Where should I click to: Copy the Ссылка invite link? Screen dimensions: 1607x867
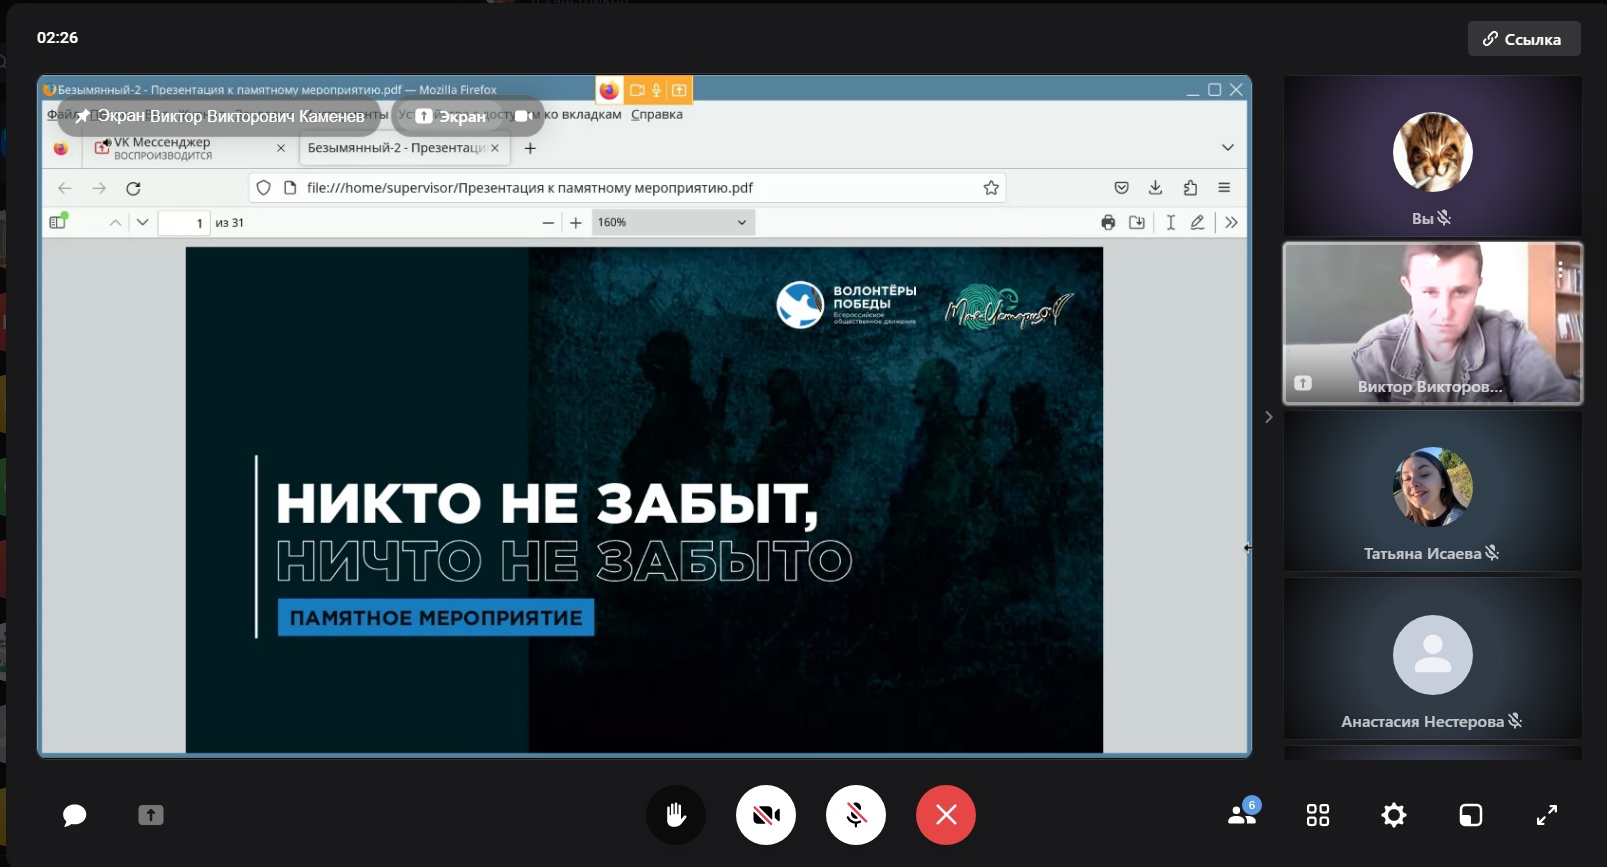tap(1524, 39)
